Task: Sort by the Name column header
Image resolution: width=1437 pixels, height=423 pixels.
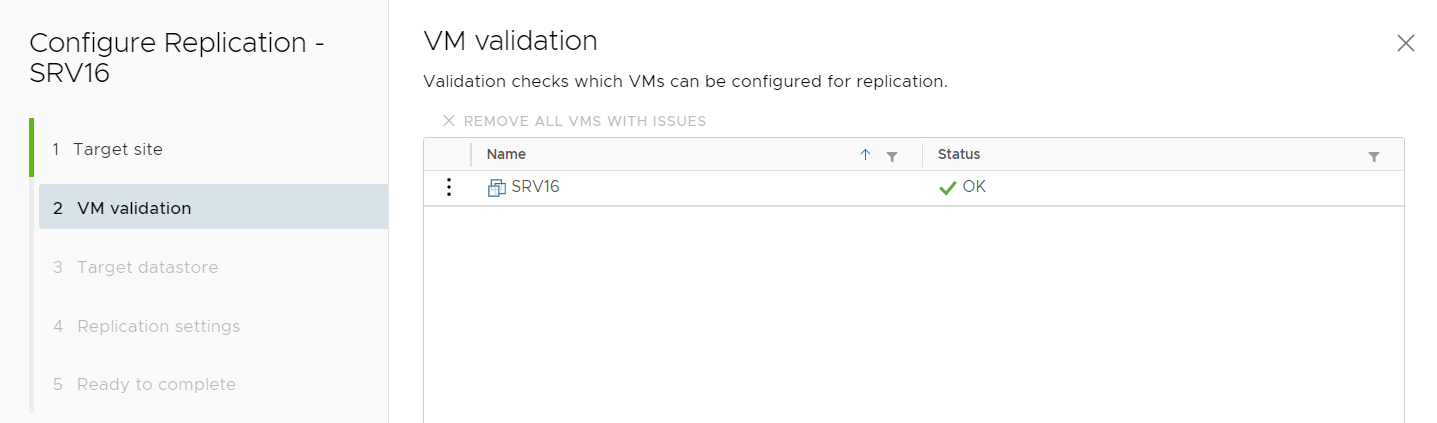Action: tap(506, 155)
